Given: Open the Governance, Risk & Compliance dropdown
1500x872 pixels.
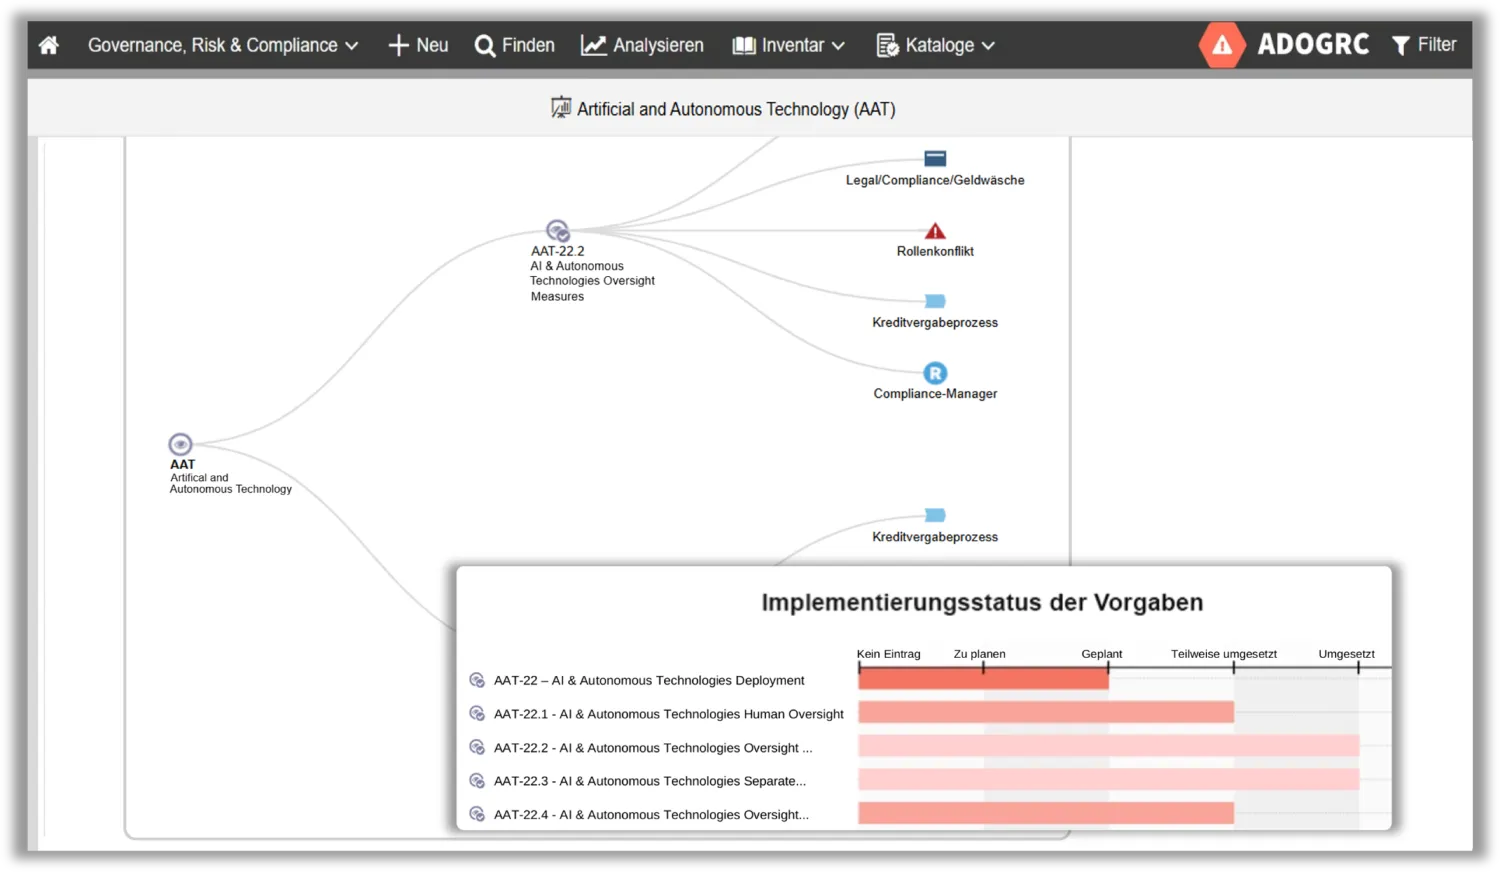Looking at the screenshot, I should pos(222,45).
